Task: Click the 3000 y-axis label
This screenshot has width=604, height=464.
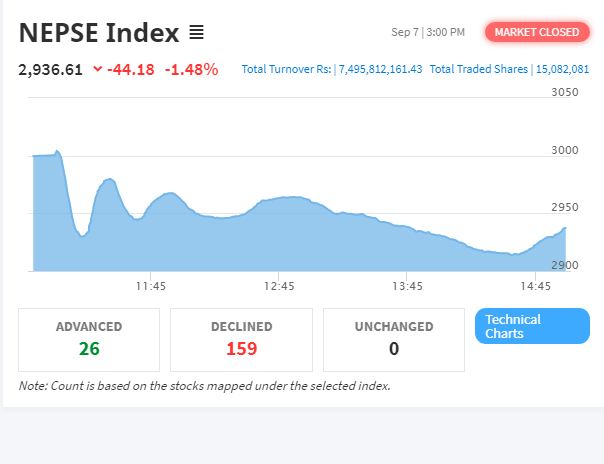Action: click(565, 150)
